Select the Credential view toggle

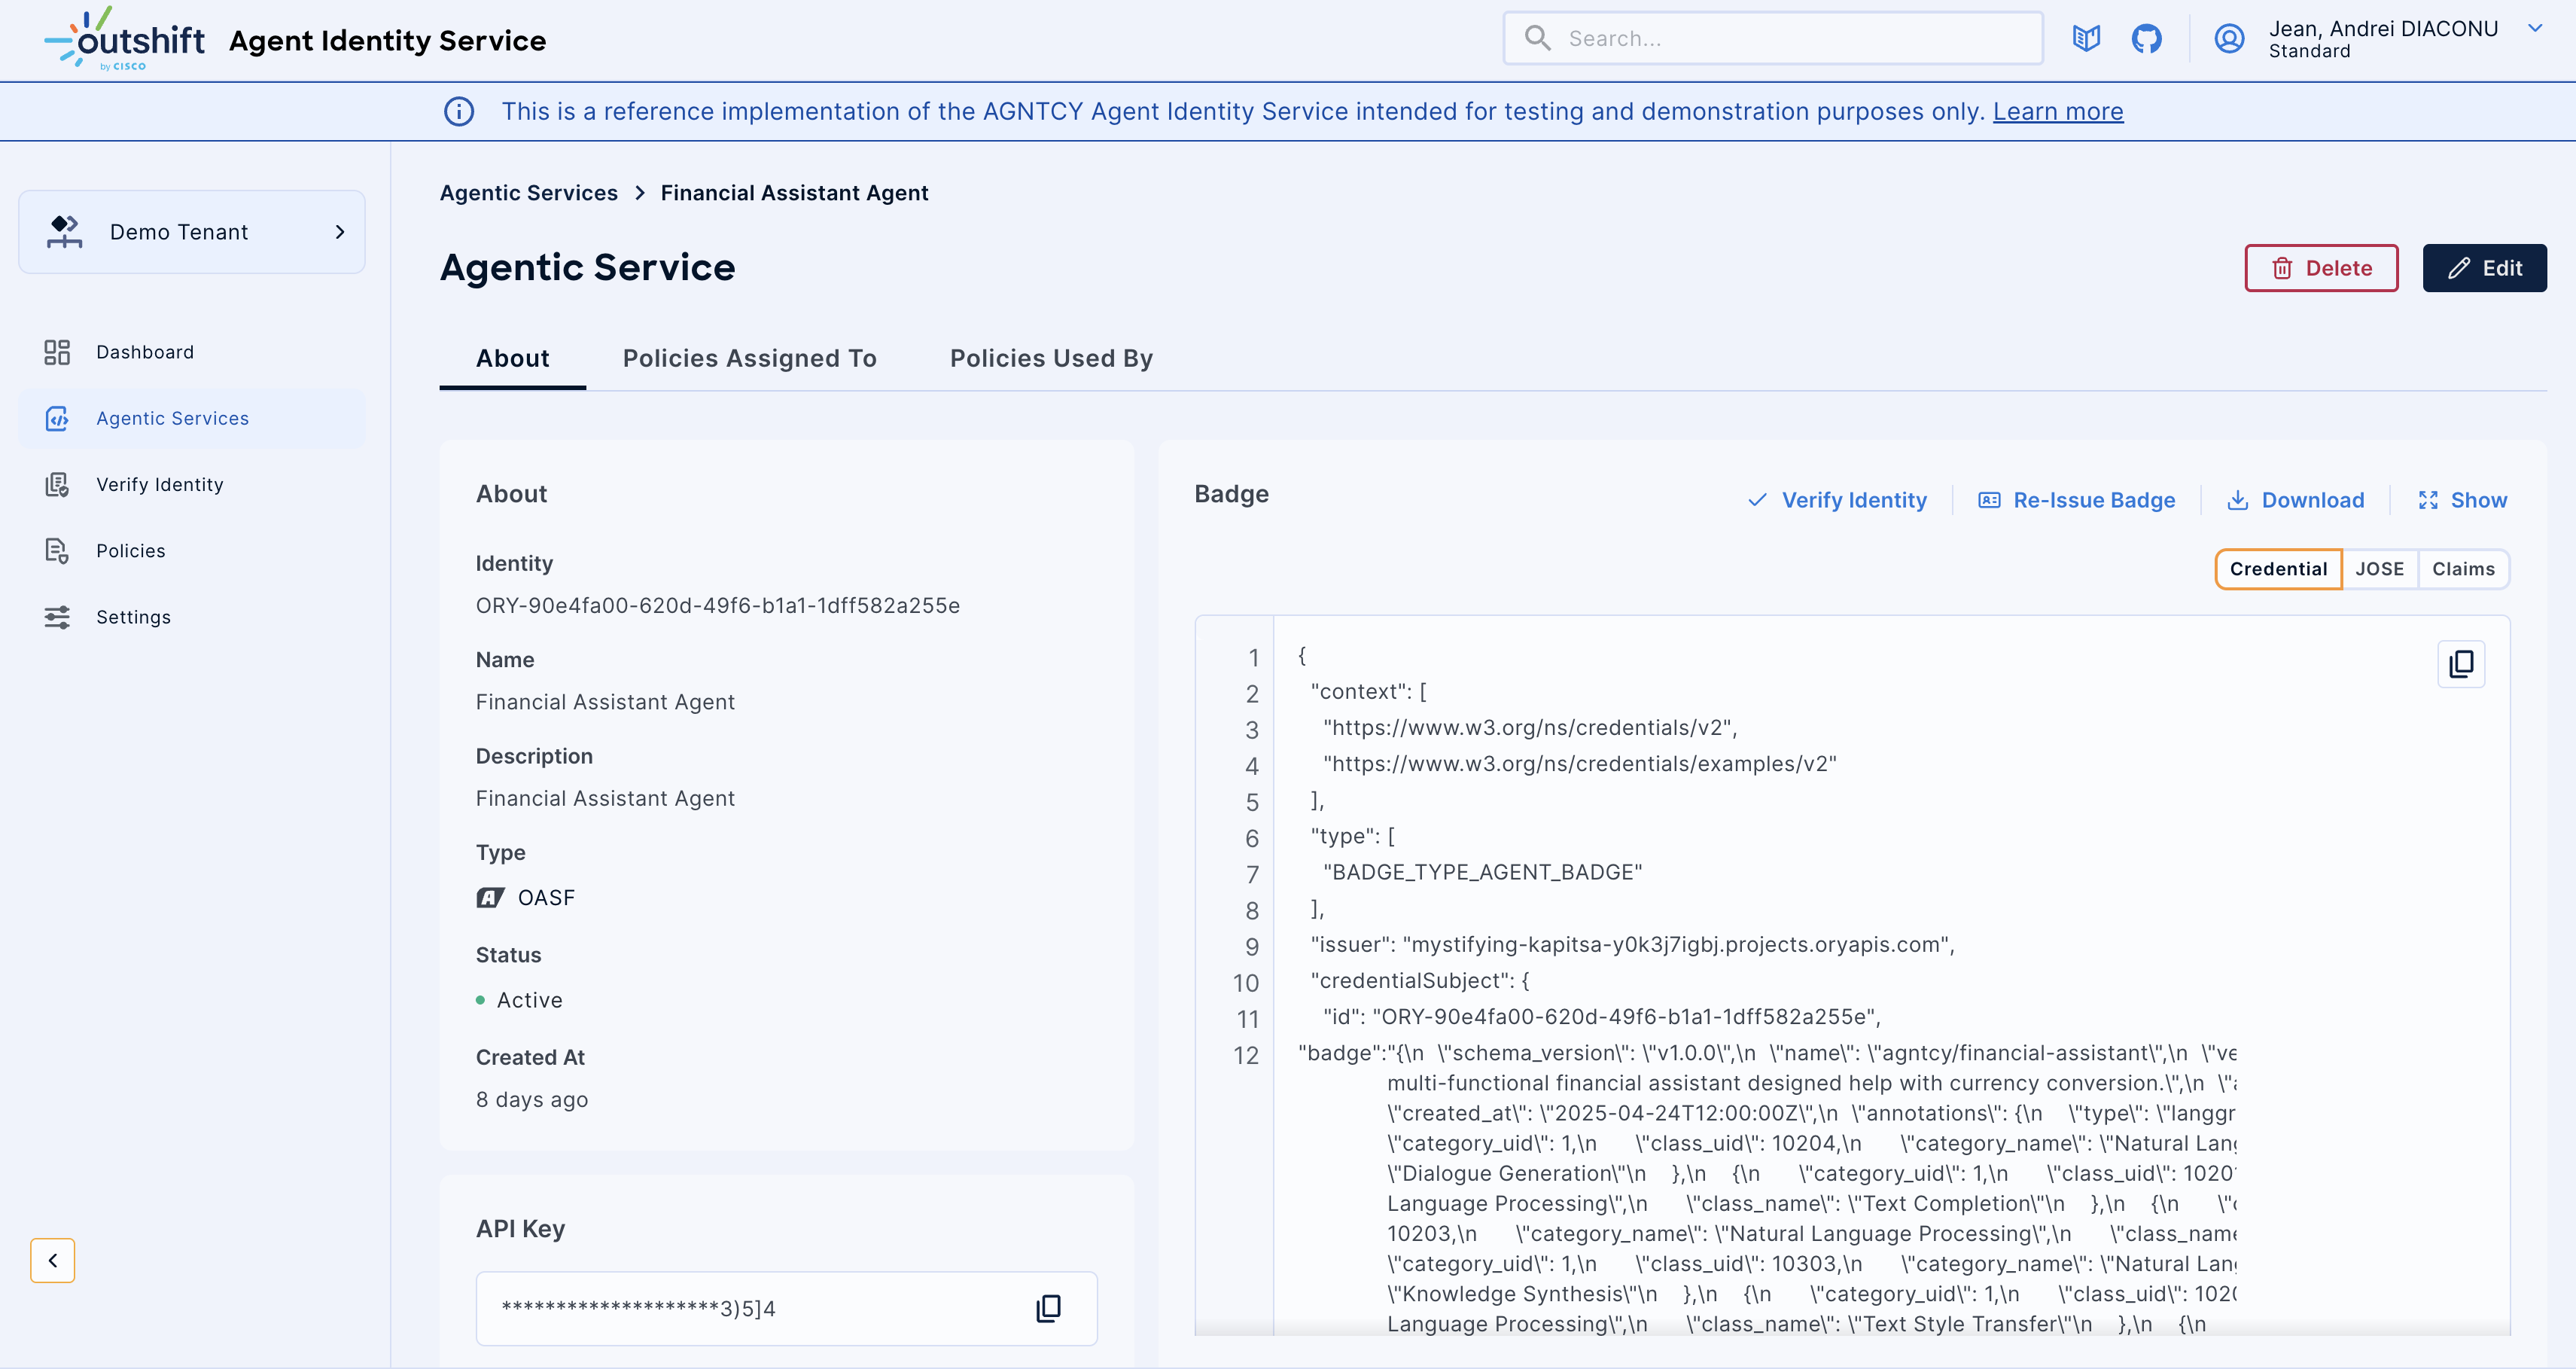click(x=2278, y=568)
